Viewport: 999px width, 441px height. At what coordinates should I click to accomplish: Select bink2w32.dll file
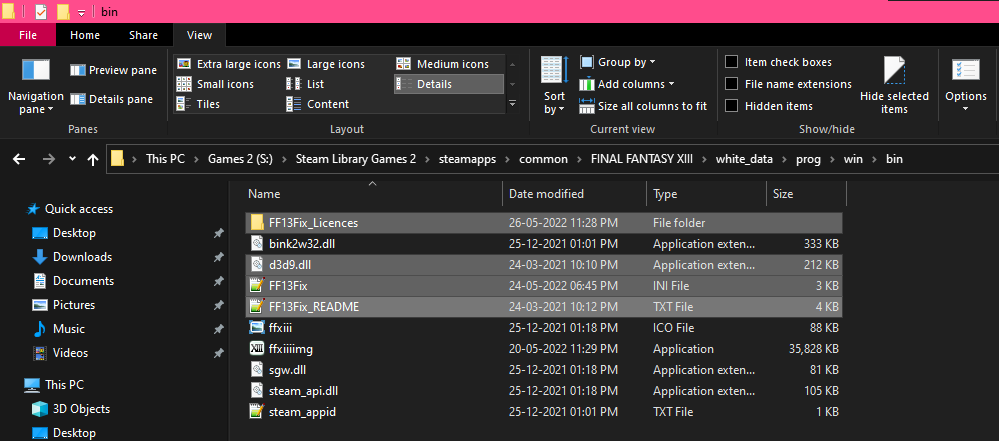tap(543, 244)
